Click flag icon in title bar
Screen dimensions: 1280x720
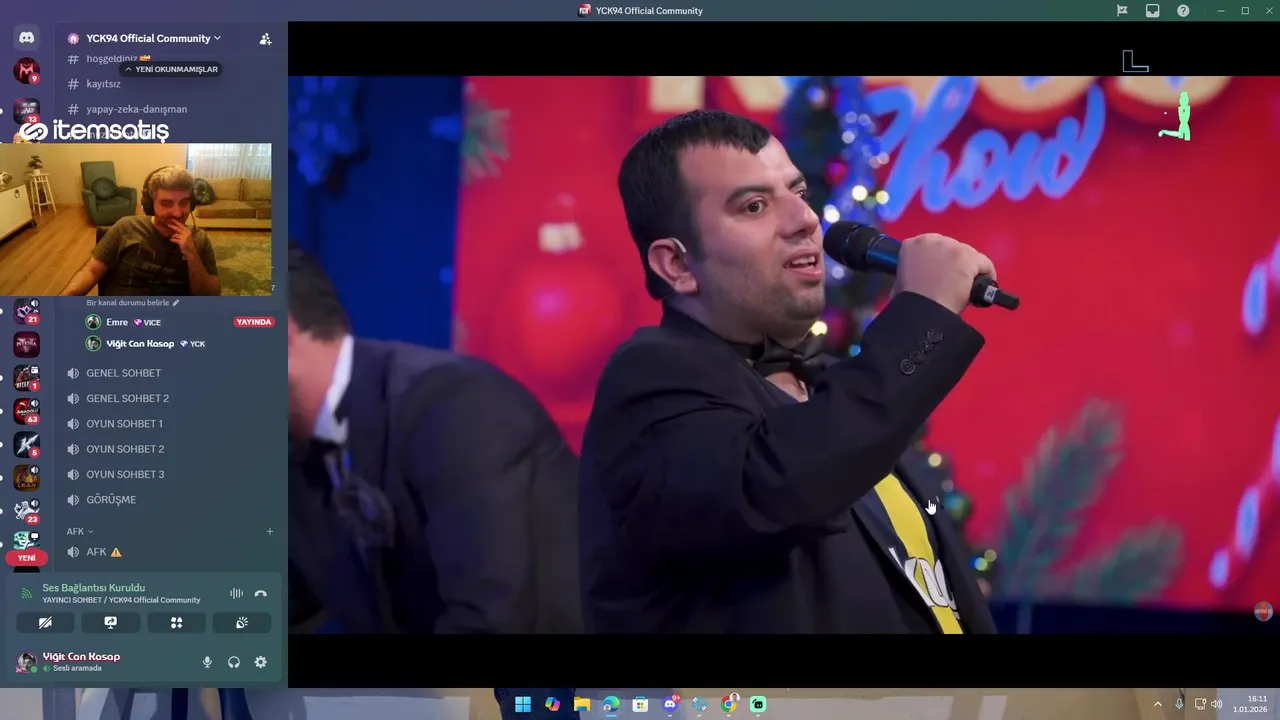pos(1122,11)
